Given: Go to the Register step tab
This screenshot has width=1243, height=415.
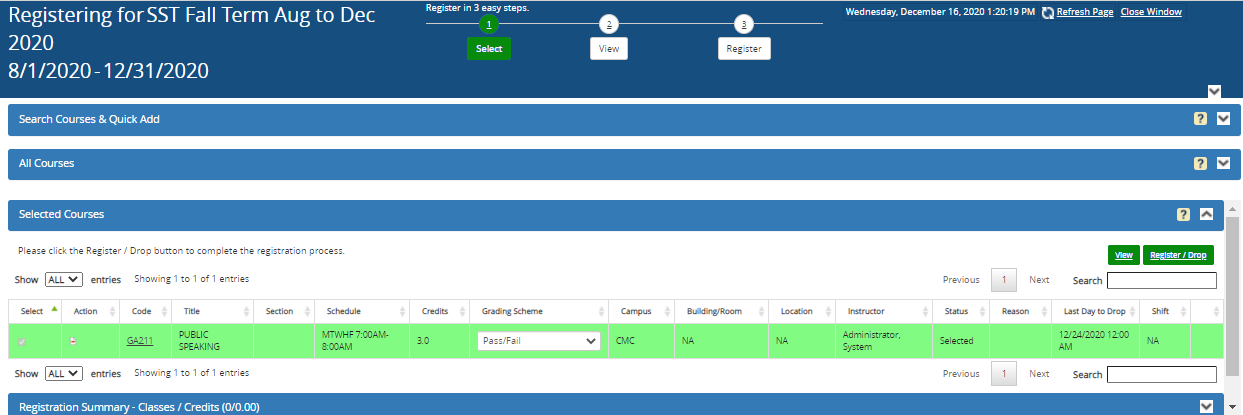Looking at the screenshot, I should pyautogui.click(x=744, y=49).
